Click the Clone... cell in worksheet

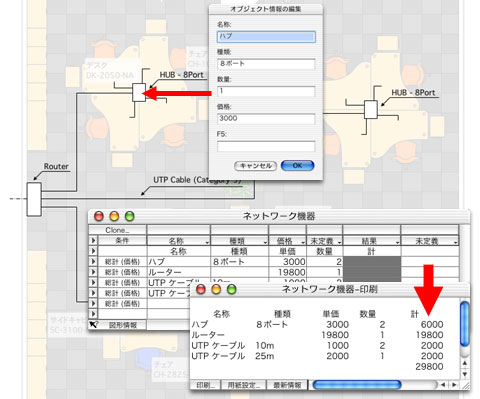pos(117,230)
